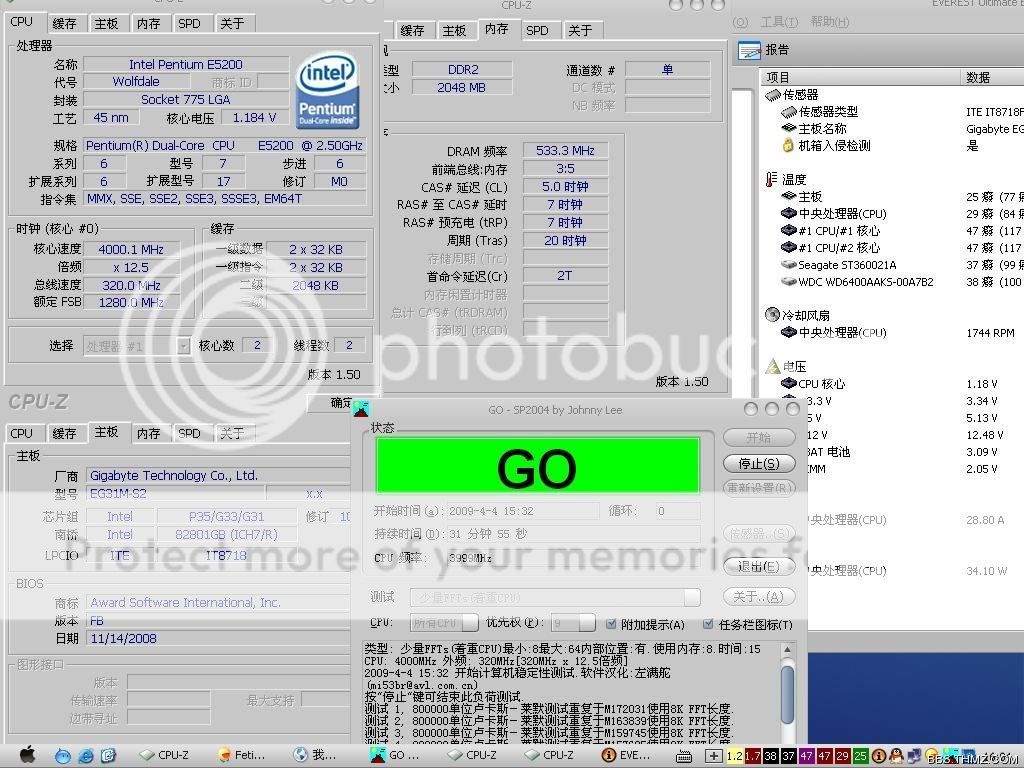Select the 1744 RPM fan value
The height and width of the screenshot is (768, 1024).
(990, 333)
